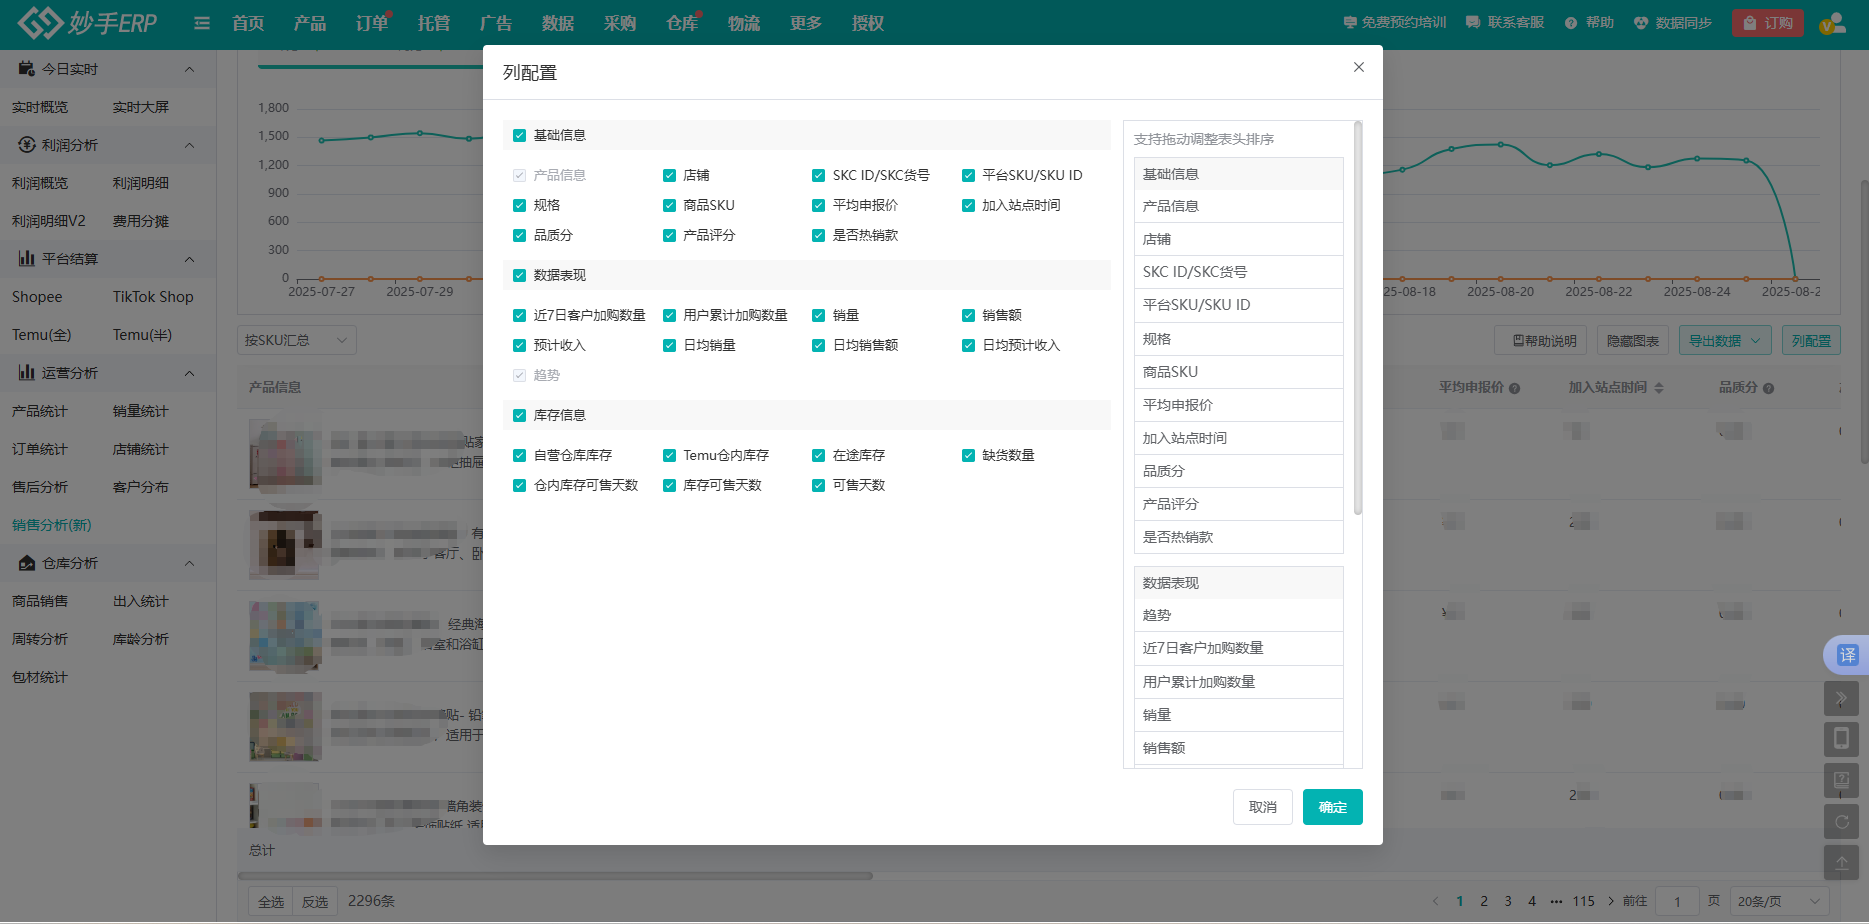The image size is (1869, 924).
Task: Open the 仓库 top menu
Action: 682,23
